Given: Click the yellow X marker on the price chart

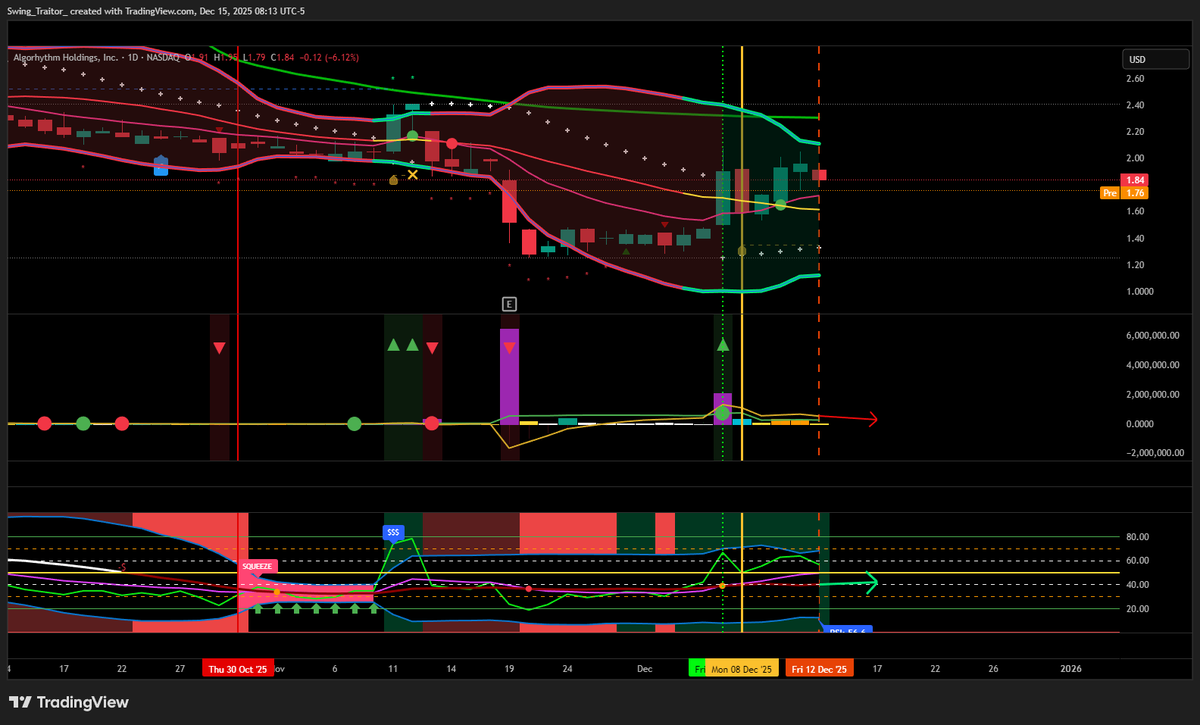Looking at the screenshot, I should [412, 175].
